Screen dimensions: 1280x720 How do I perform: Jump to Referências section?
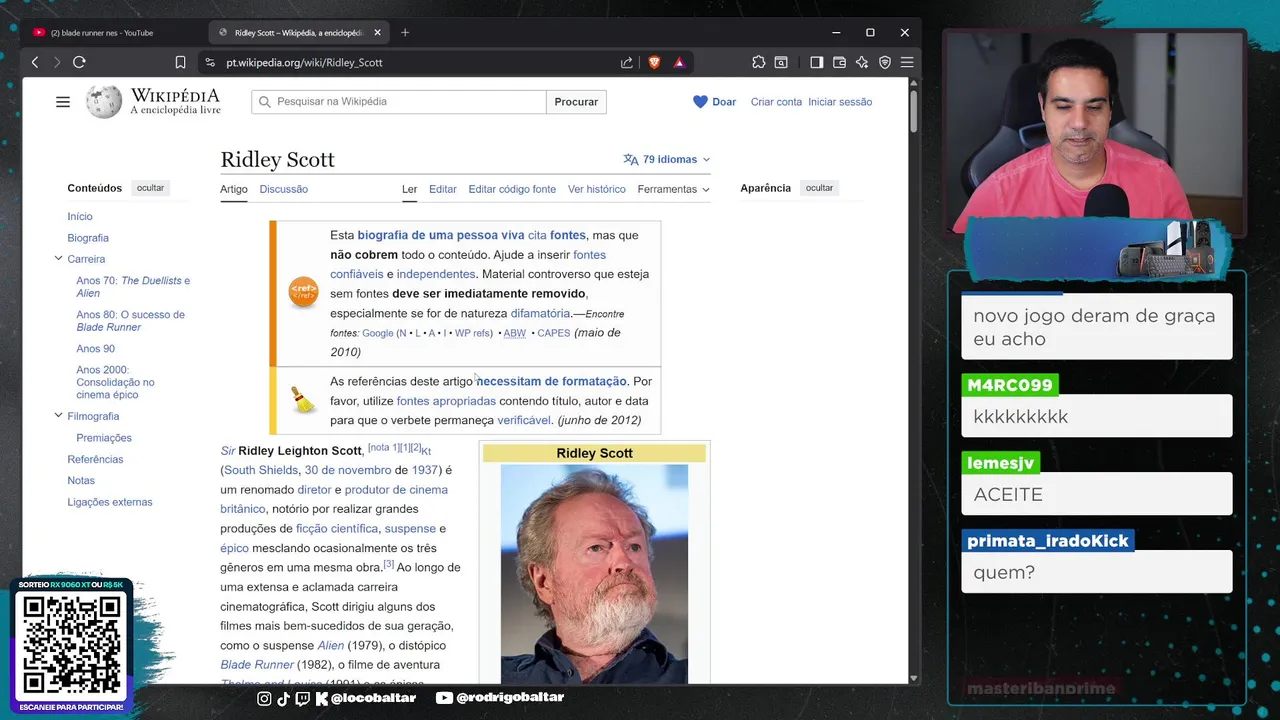click(95, 459)
